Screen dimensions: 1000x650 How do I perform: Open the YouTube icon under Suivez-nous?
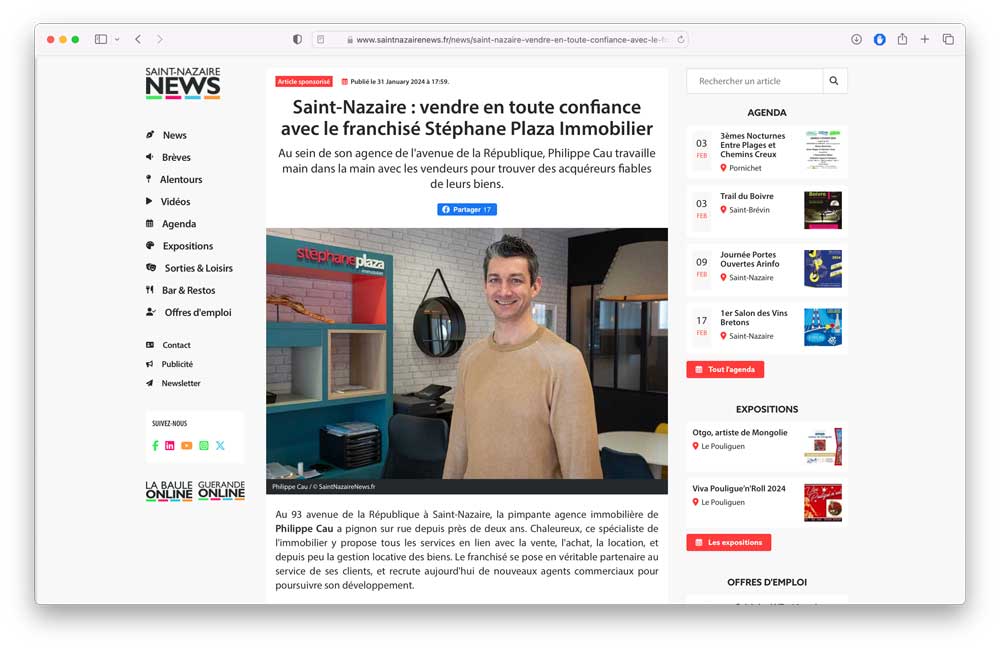(x=186, y=445)
